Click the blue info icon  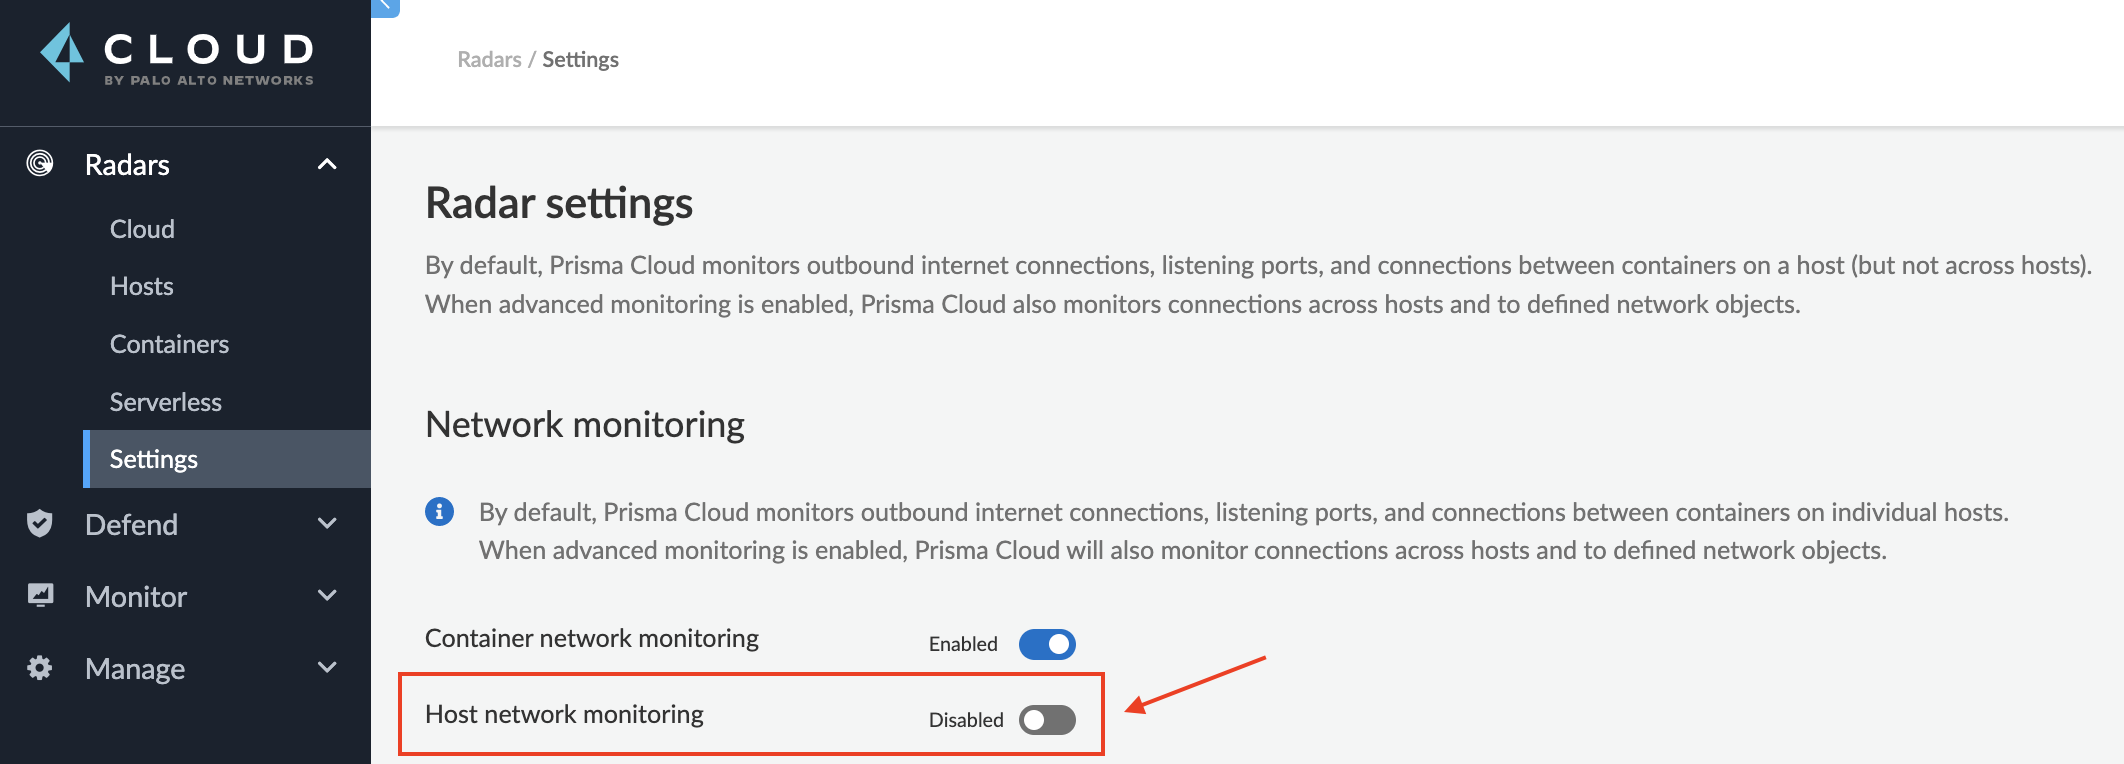pos(439,512)
